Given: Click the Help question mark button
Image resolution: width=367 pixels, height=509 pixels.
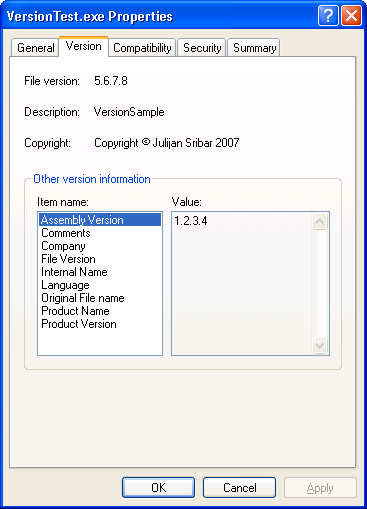Looking at the screenshot, I should coord(328,15).
